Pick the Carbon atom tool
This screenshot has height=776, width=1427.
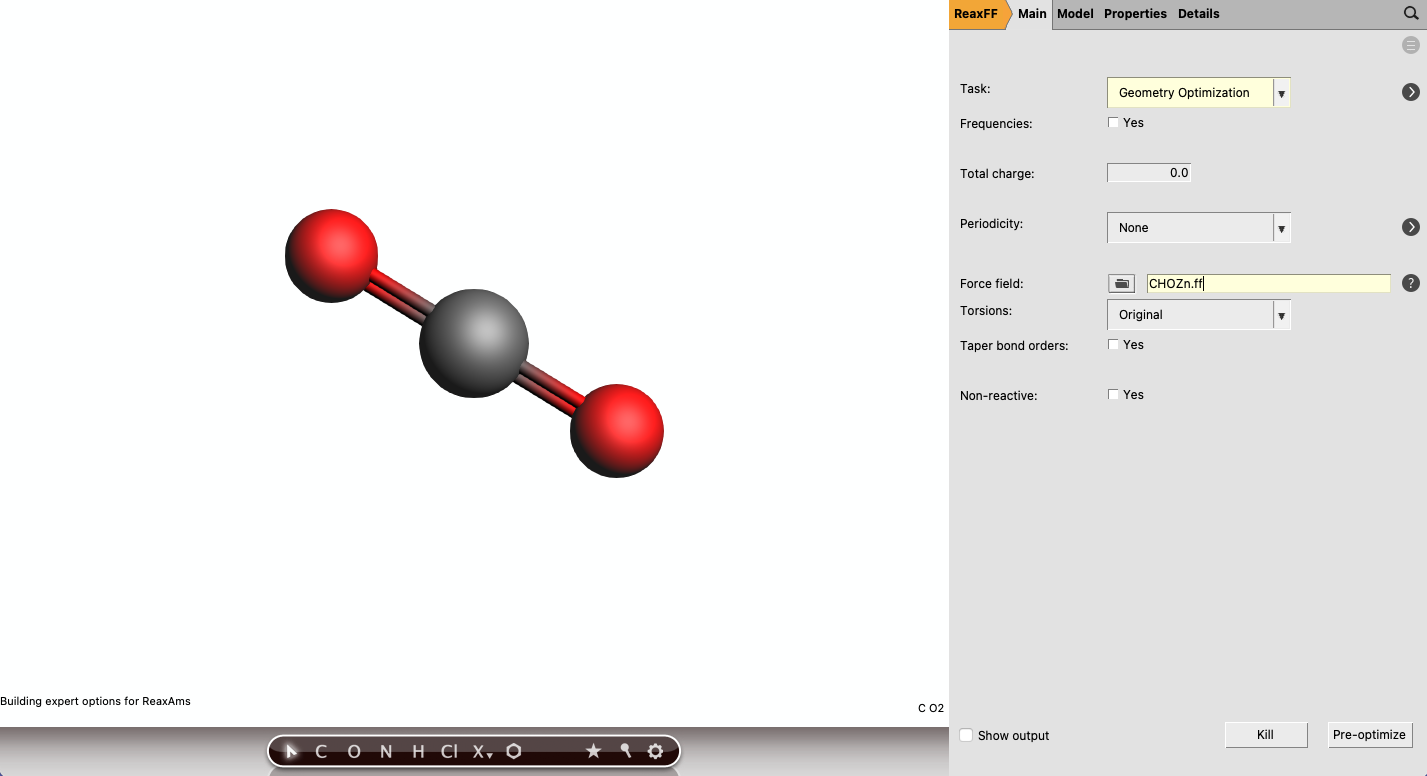coord(320,751)
